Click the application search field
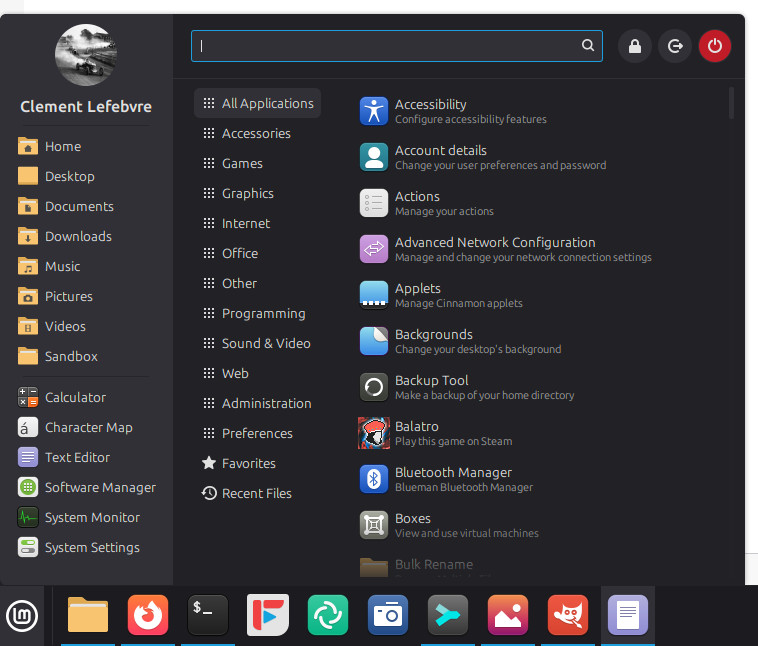The image size is (758, 646). pyautogui.click(x=390, y=45)
